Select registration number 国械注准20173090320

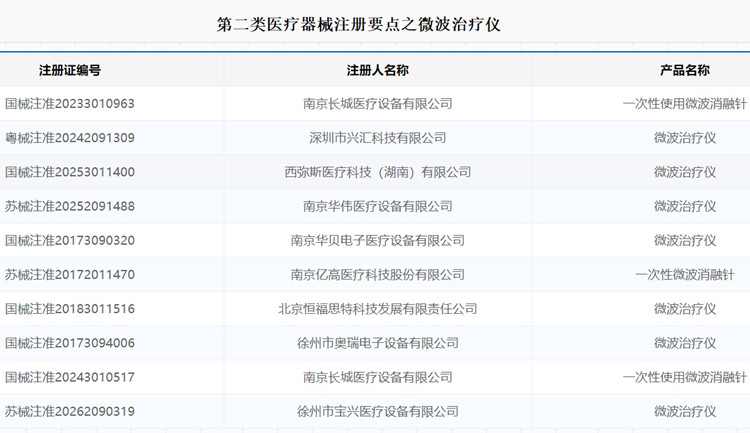click(x=70, y=241)
